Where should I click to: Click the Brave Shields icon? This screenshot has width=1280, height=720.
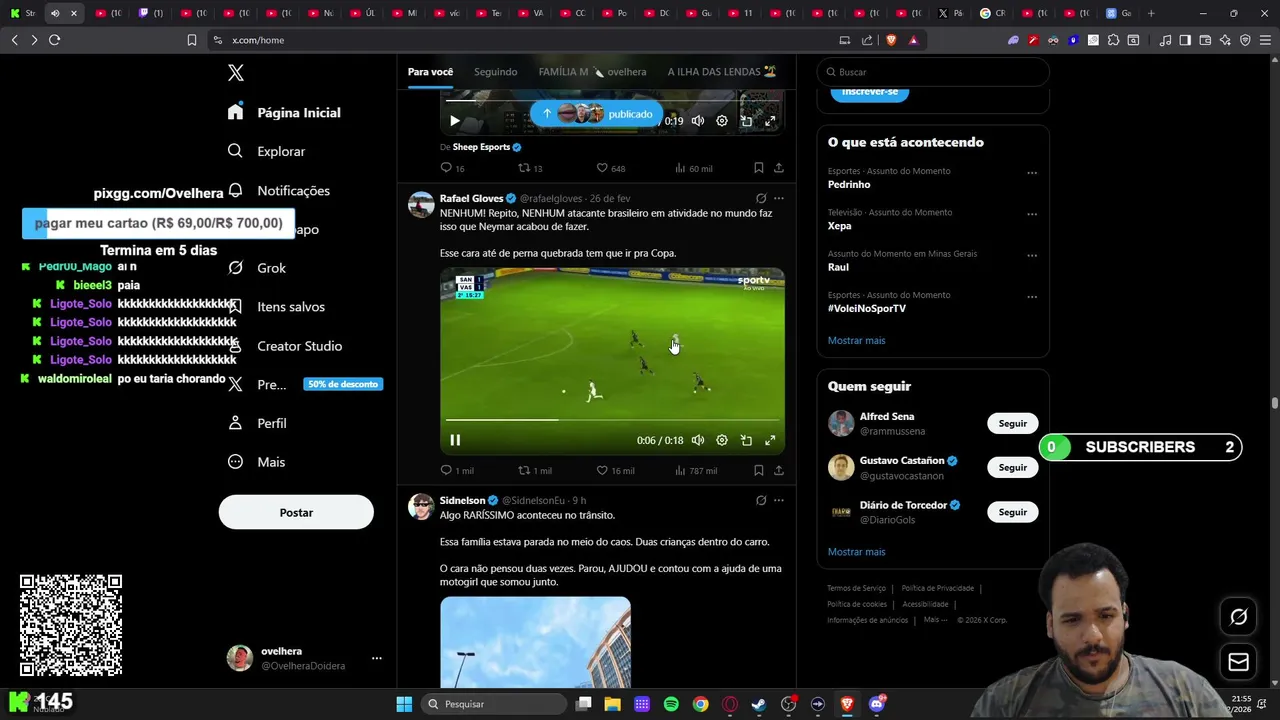[891, 40]
